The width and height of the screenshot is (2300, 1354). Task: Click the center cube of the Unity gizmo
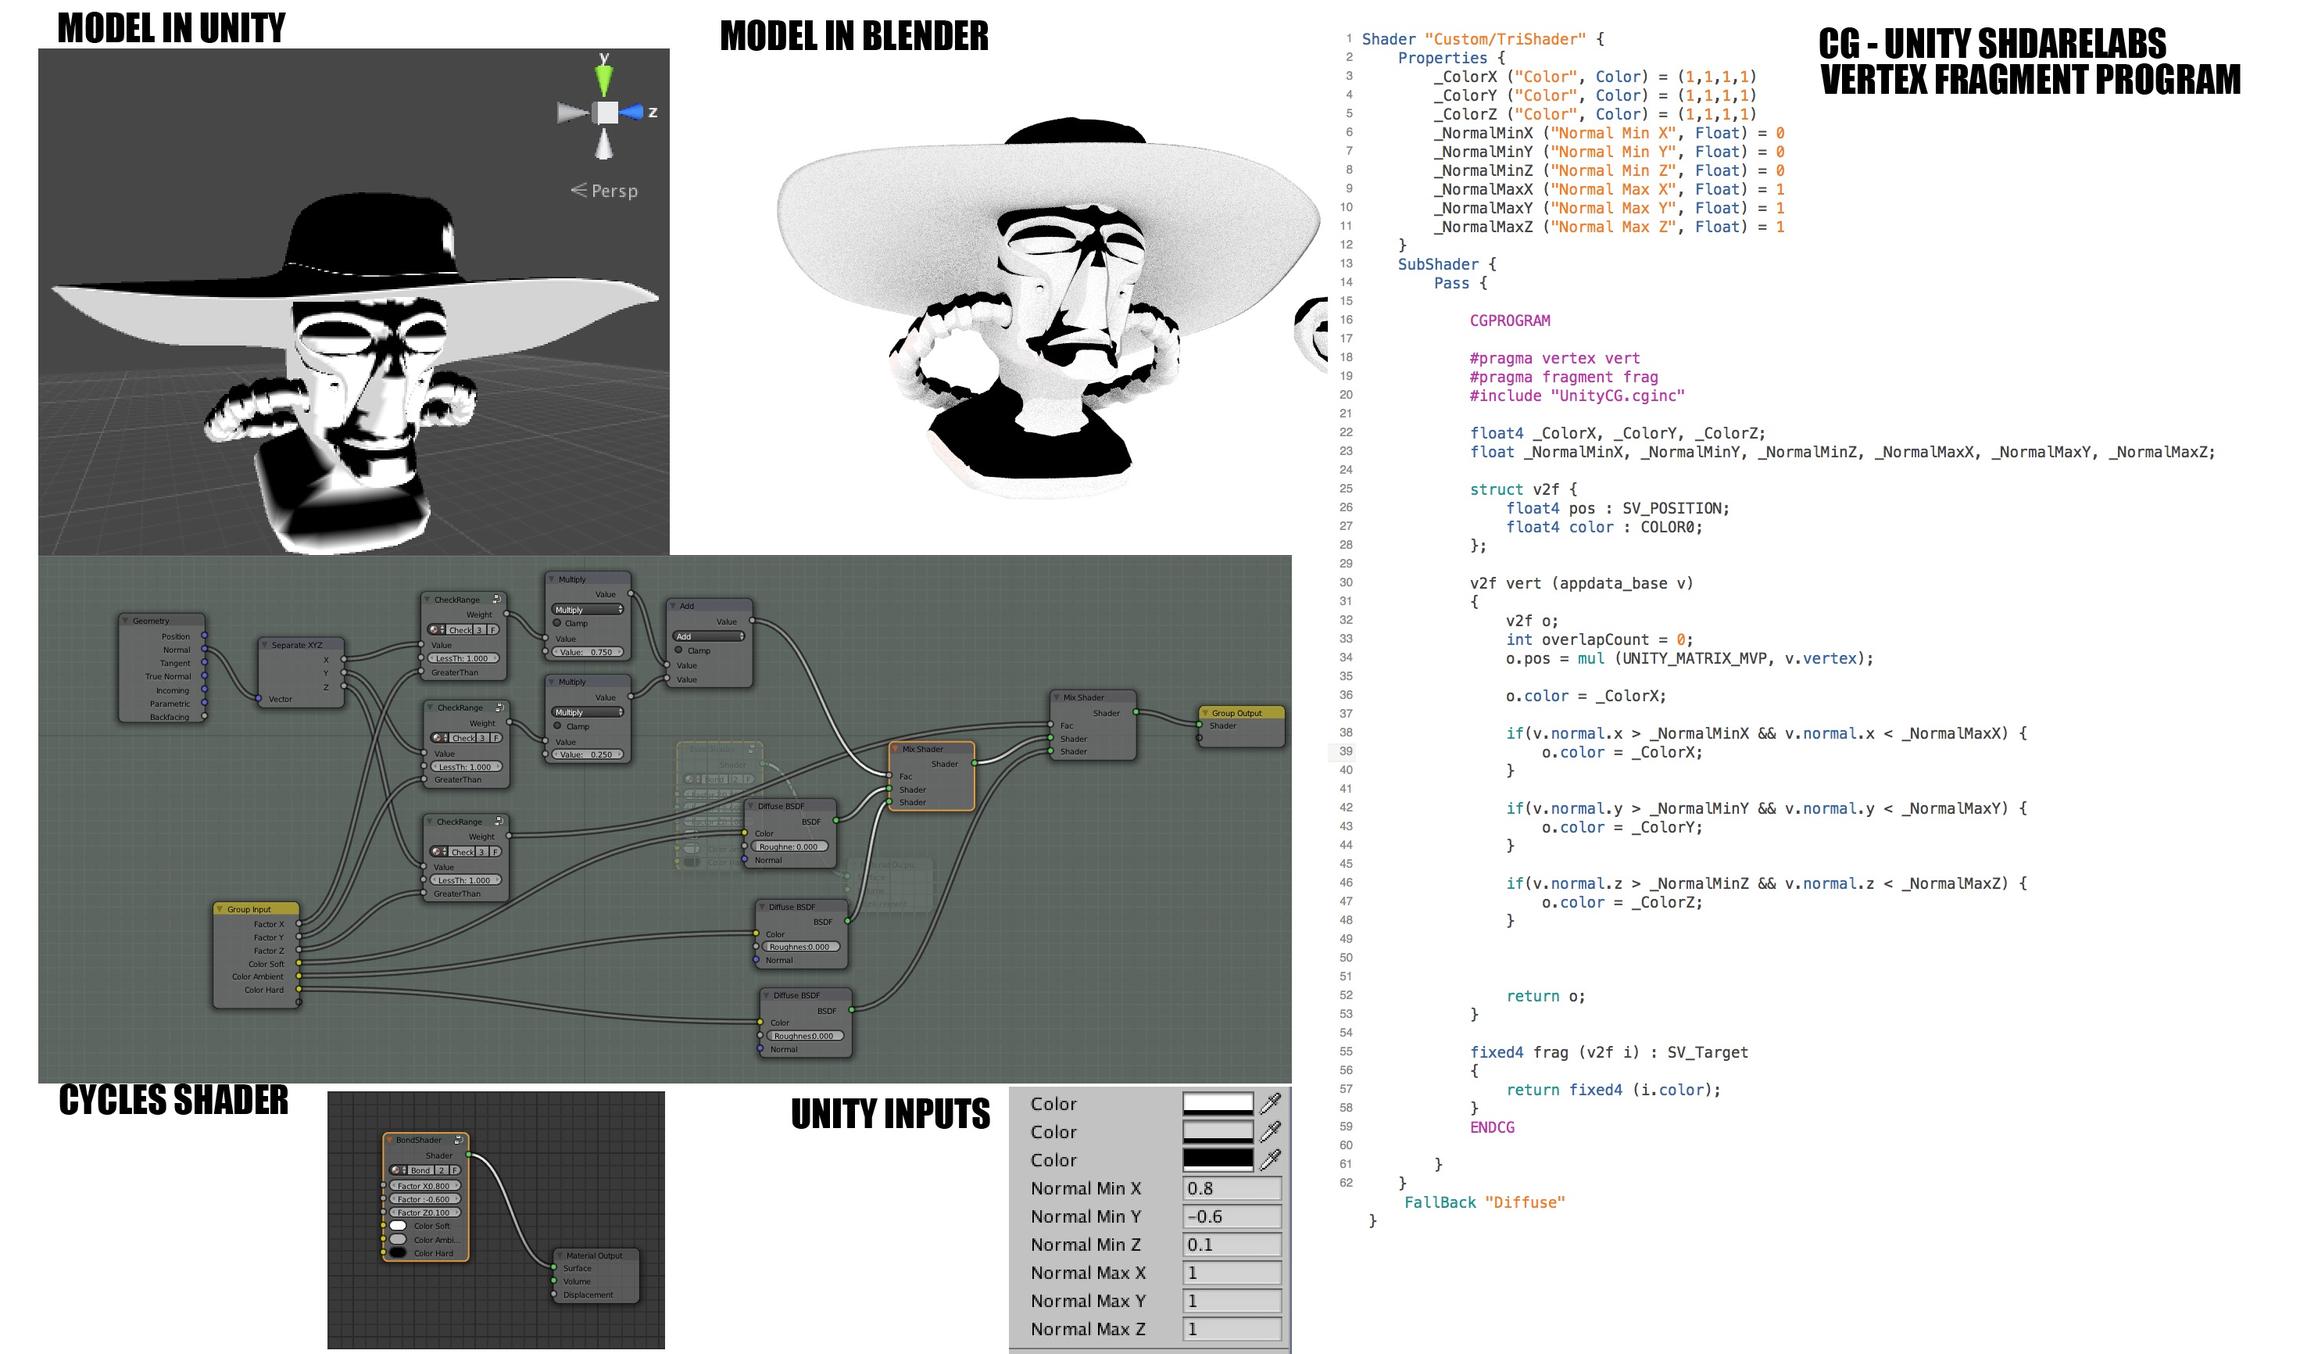[605, 112]
